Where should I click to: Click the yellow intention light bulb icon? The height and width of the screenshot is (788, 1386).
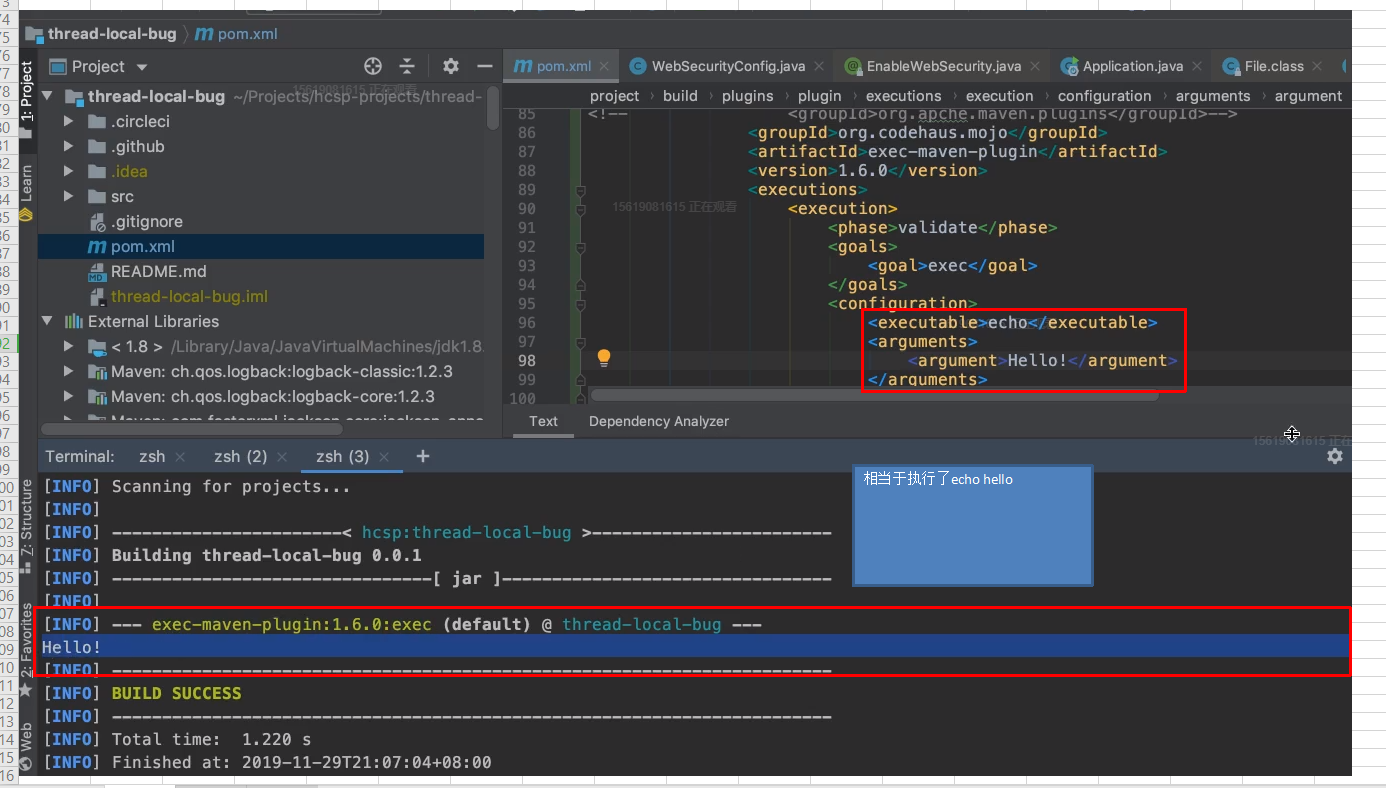point(604,357)
